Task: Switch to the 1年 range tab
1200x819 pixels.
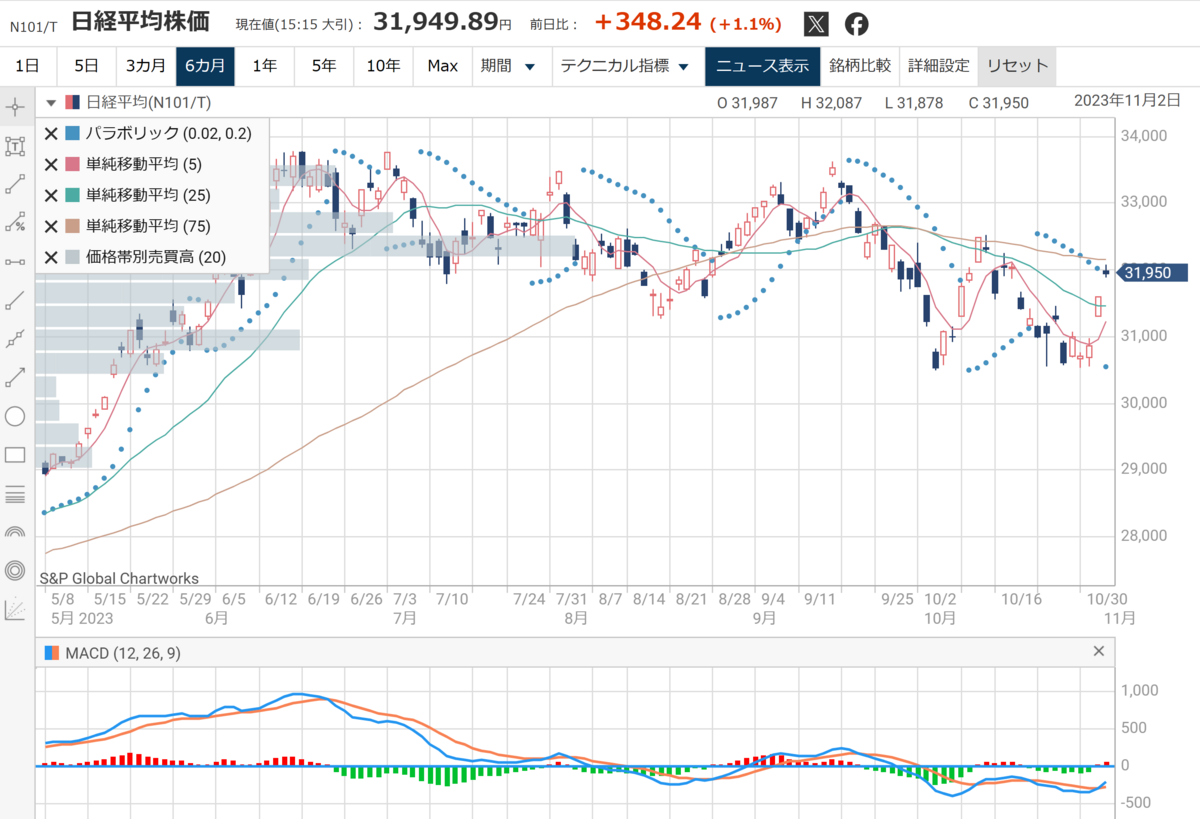Action: pos(265,66)
